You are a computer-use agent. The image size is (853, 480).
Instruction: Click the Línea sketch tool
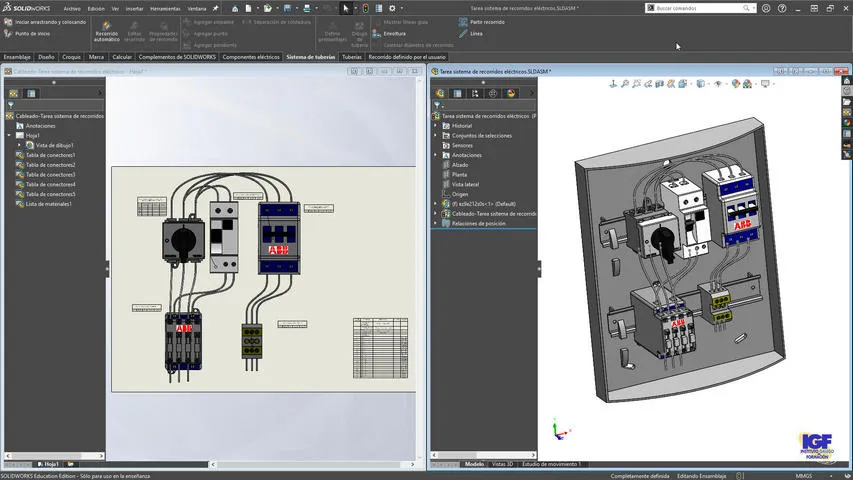(471, 34)
